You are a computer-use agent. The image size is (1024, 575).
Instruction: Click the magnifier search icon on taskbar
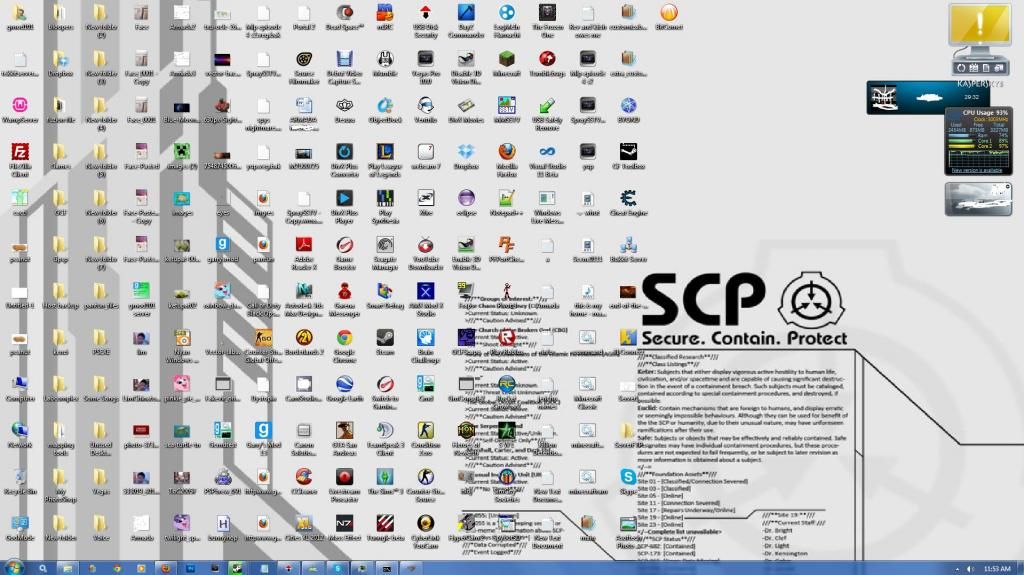(42, 568)
